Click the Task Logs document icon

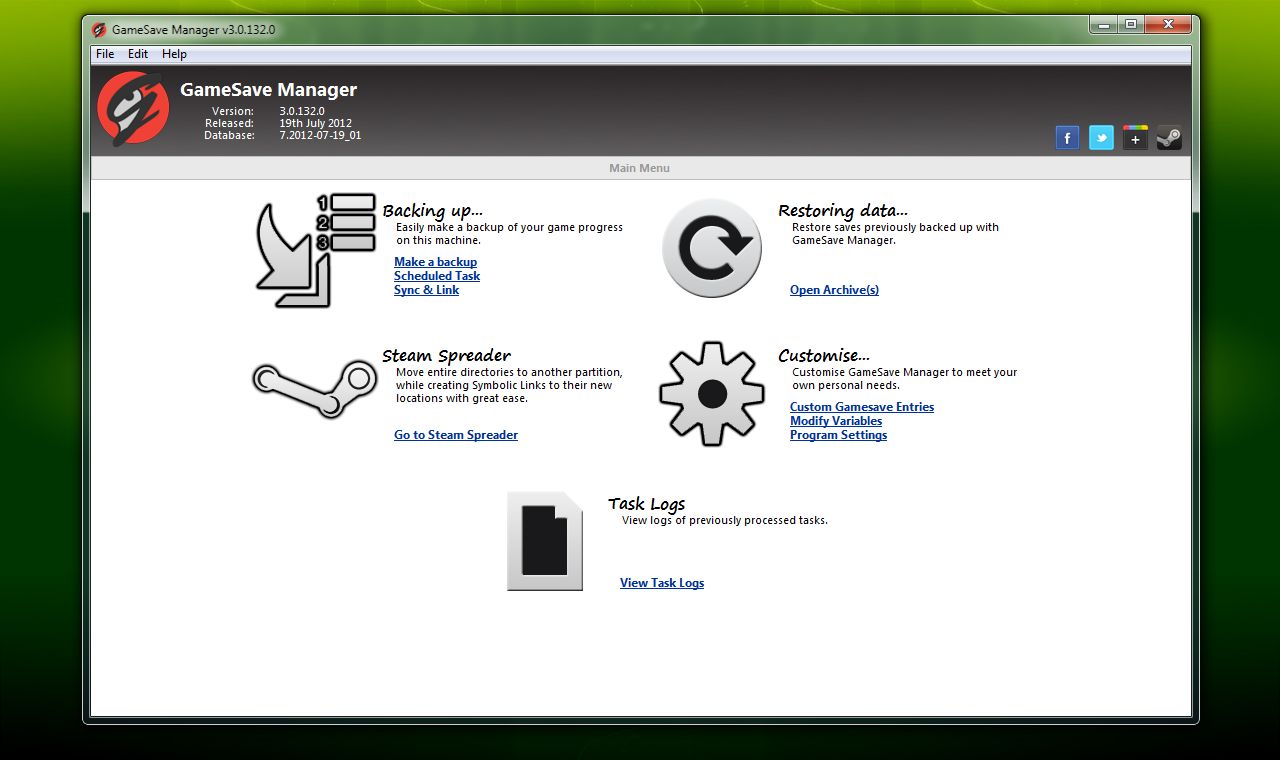tap(545, 541)
